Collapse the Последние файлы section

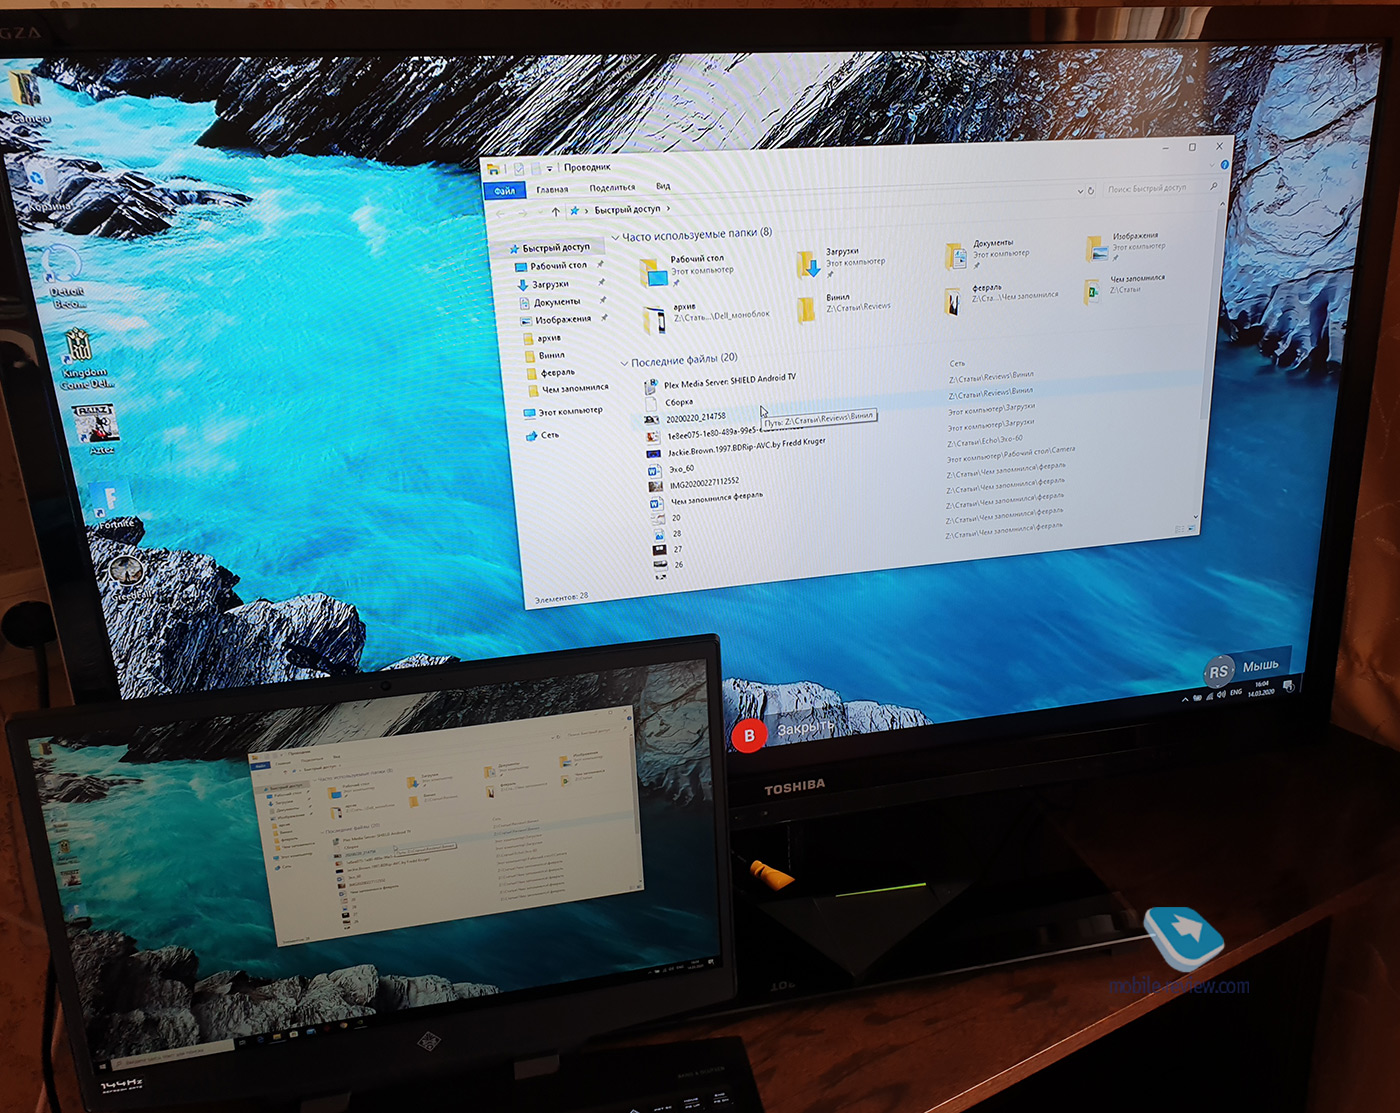click(624, 363)
